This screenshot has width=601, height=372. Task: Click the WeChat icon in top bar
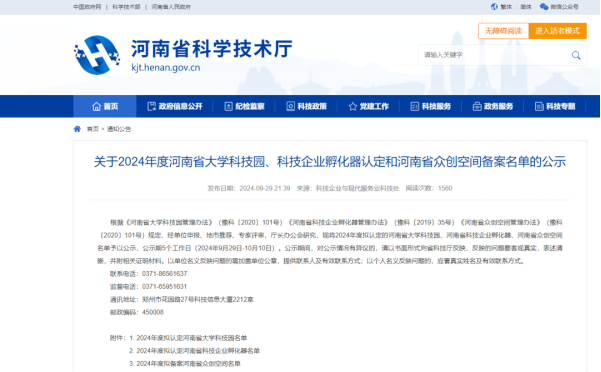point(544,7)
